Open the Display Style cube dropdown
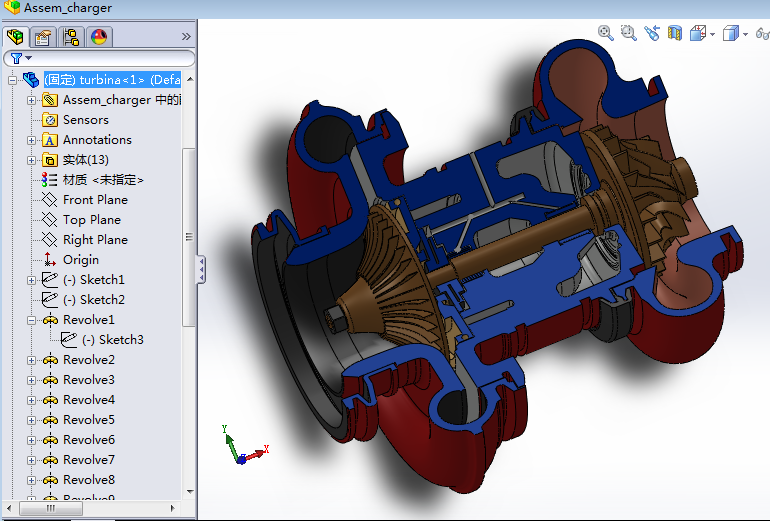This screenshot has height=521, width=770. tap(735, 33)
